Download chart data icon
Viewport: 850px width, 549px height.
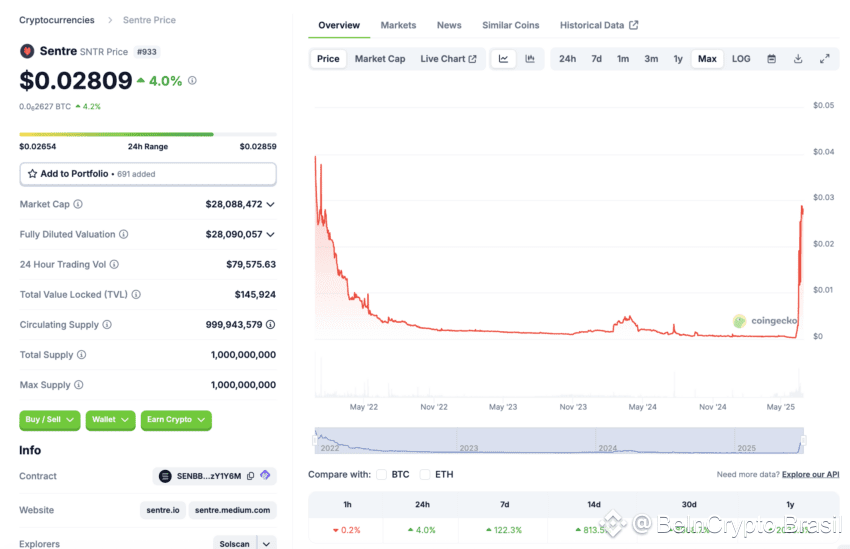tap(798, 59)
